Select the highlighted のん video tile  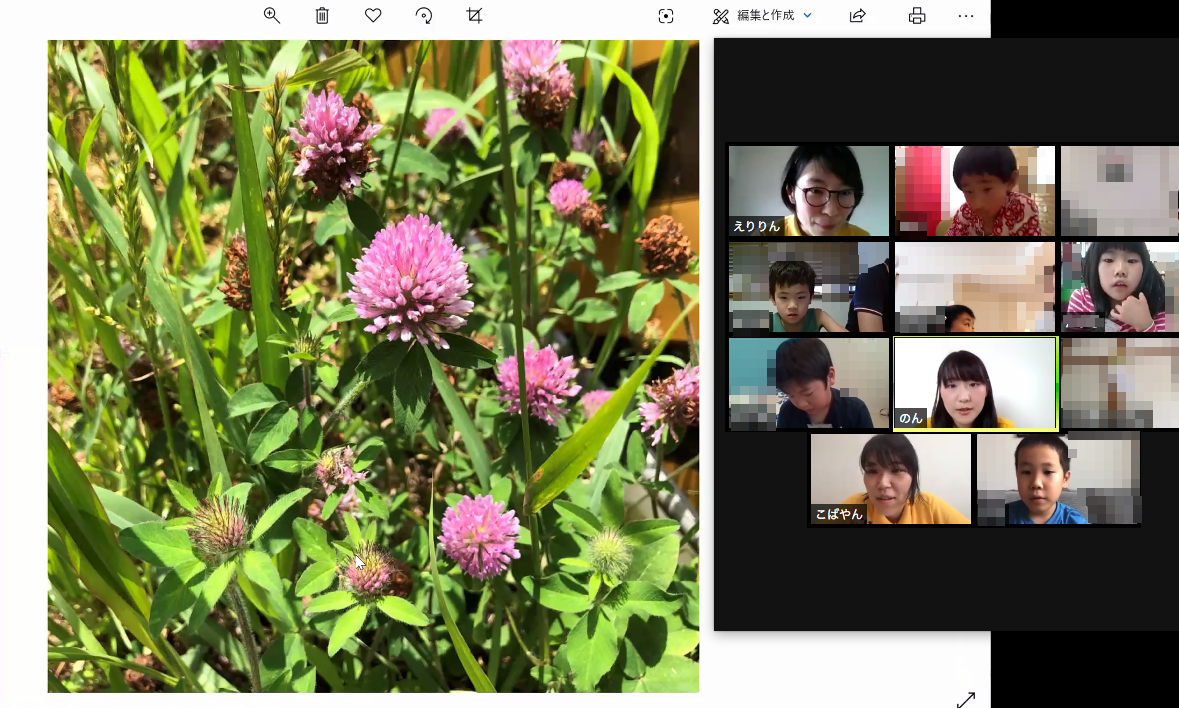(975, 383)
